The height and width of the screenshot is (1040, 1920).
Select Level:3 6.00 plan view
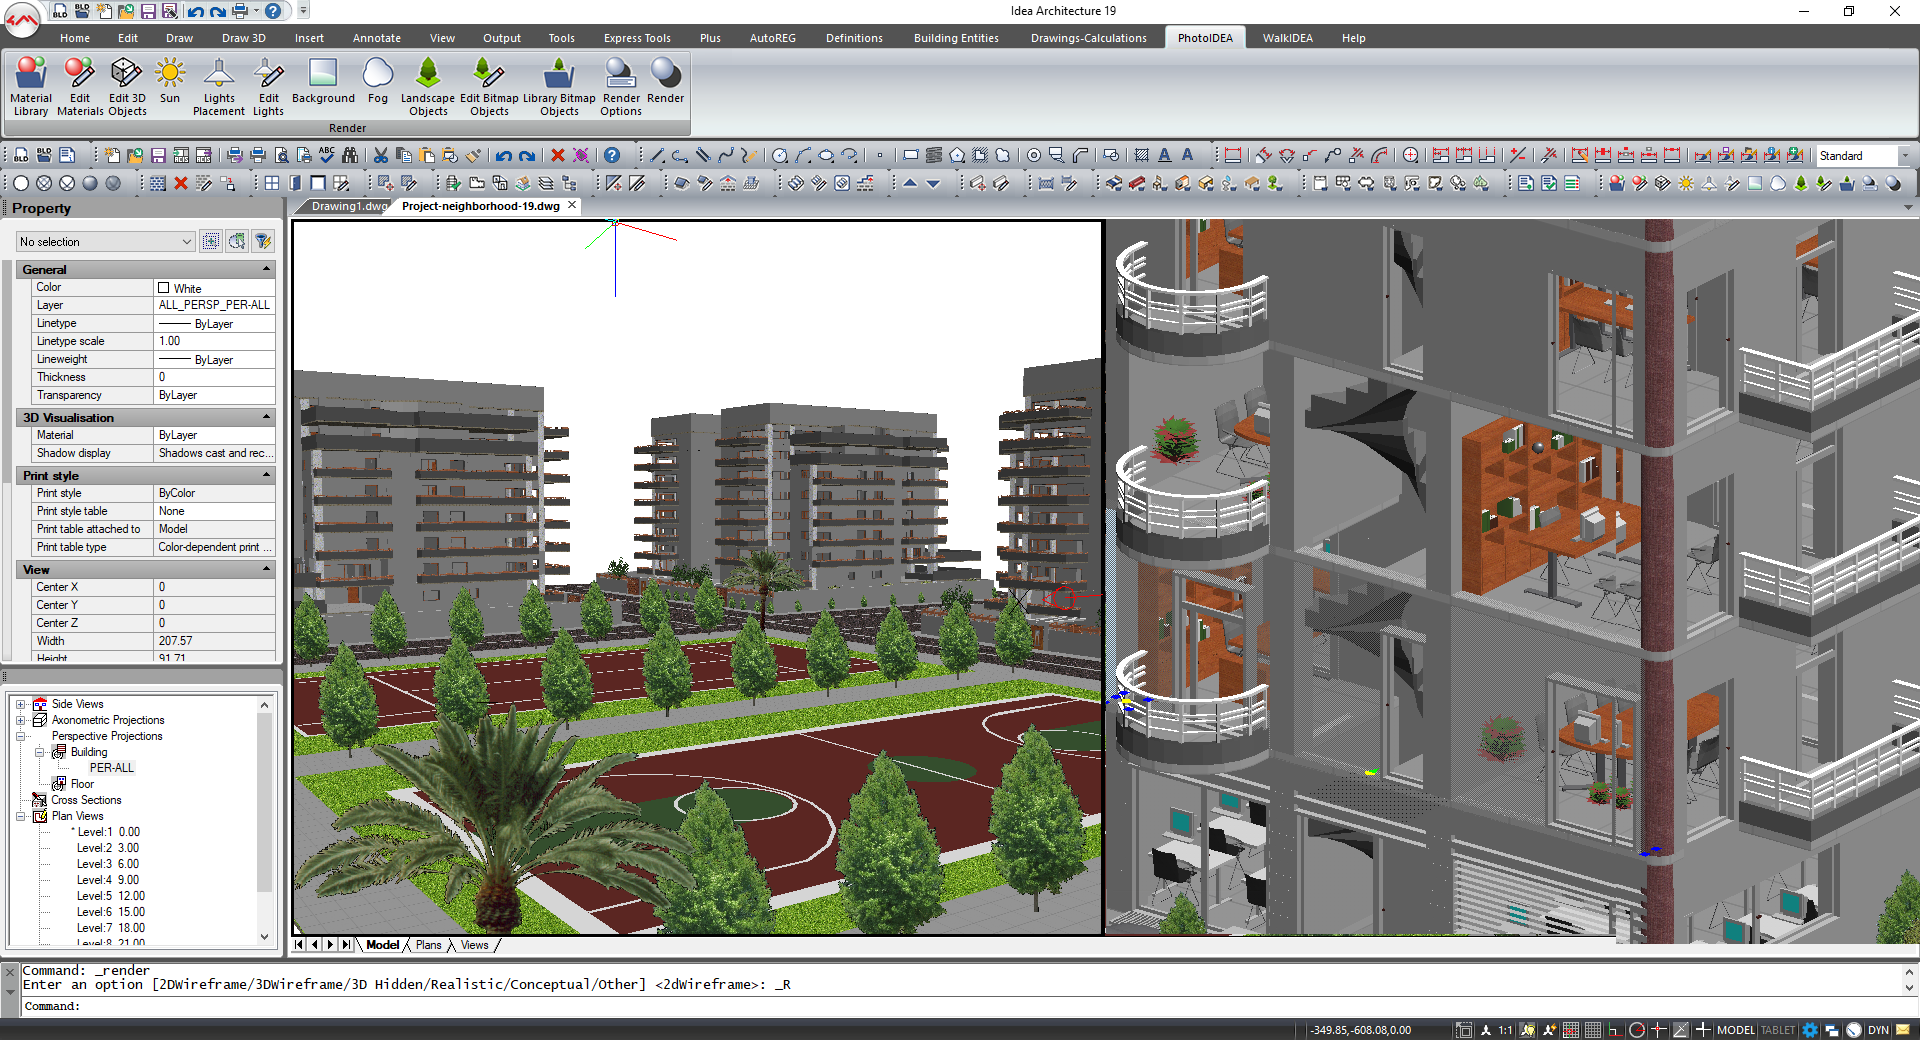pyautogui.click(x=108, y=864)
